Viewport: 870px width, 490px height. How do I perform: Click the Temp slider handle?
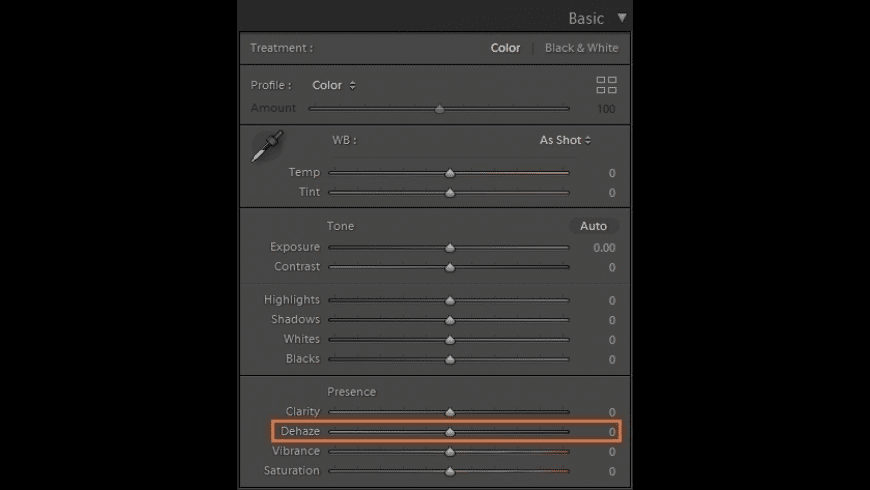point(450,173)
